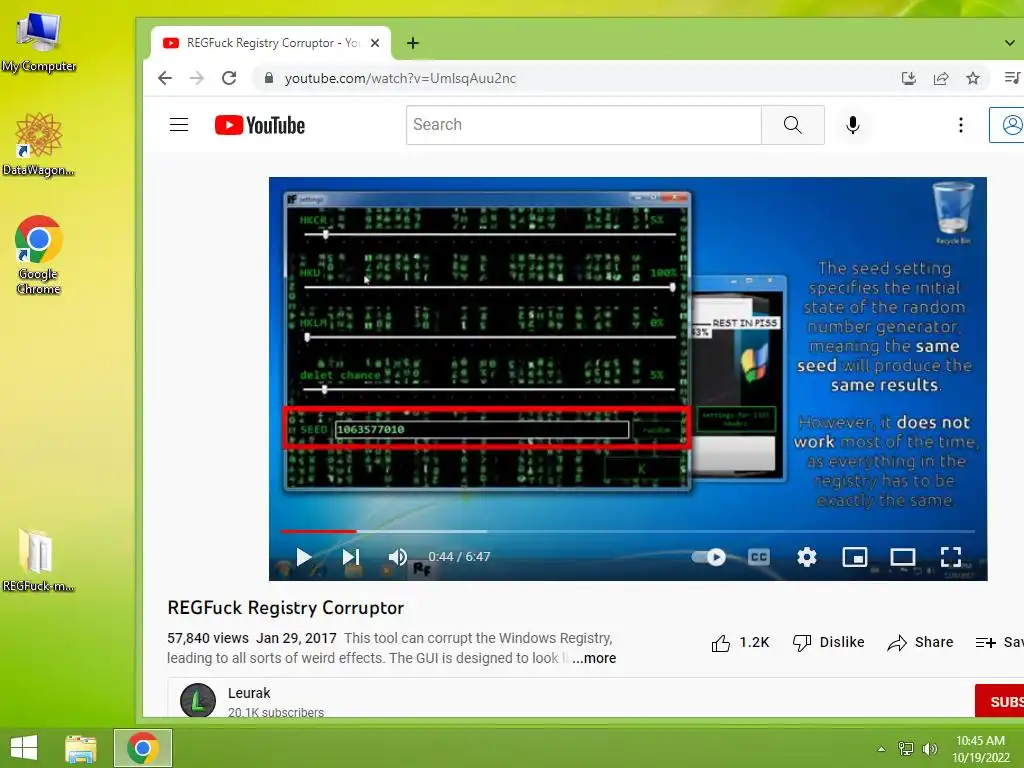The width and height of the screenshot is (1024, 768).
Task: Share this page from the address bar
Action: 941,78
